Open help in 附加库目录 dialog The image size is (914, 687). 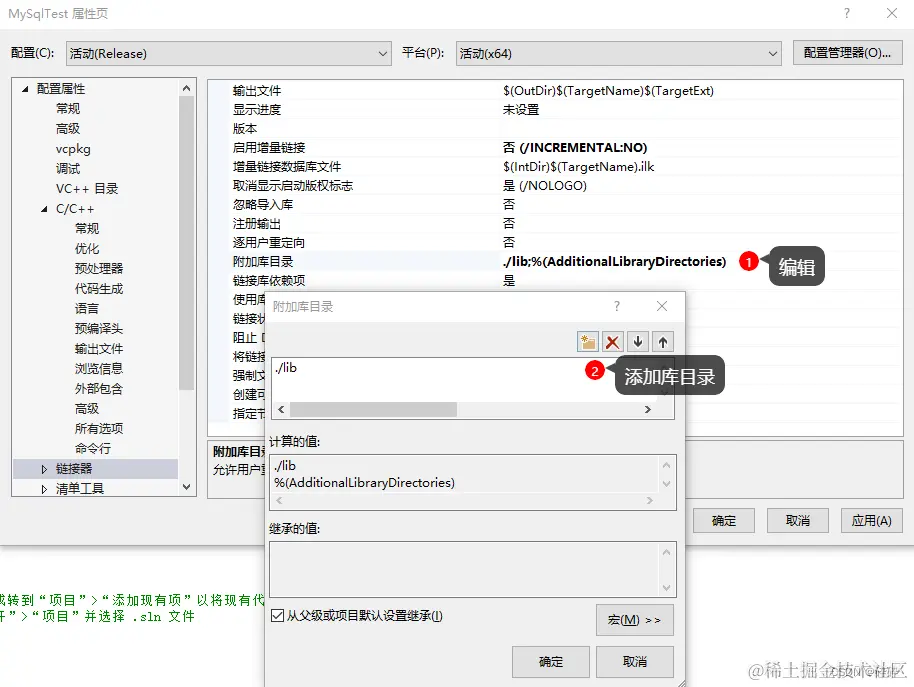(x=617, y=306)
